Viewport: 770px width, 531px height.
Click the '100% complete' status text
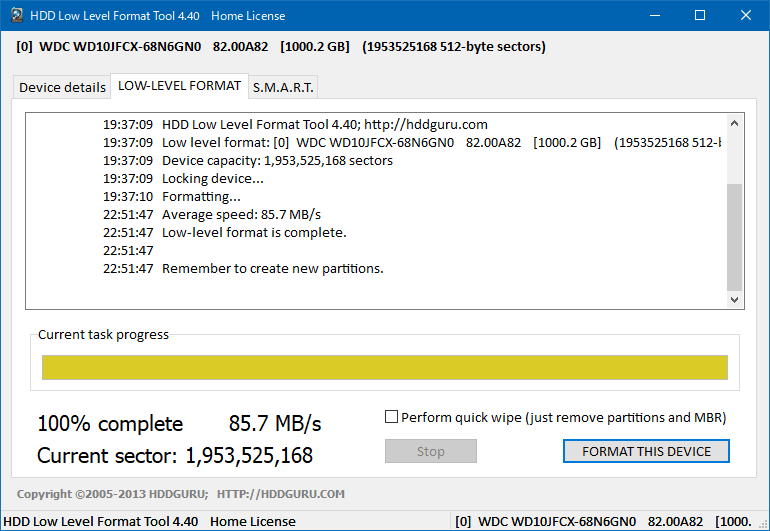coord(110,423)
